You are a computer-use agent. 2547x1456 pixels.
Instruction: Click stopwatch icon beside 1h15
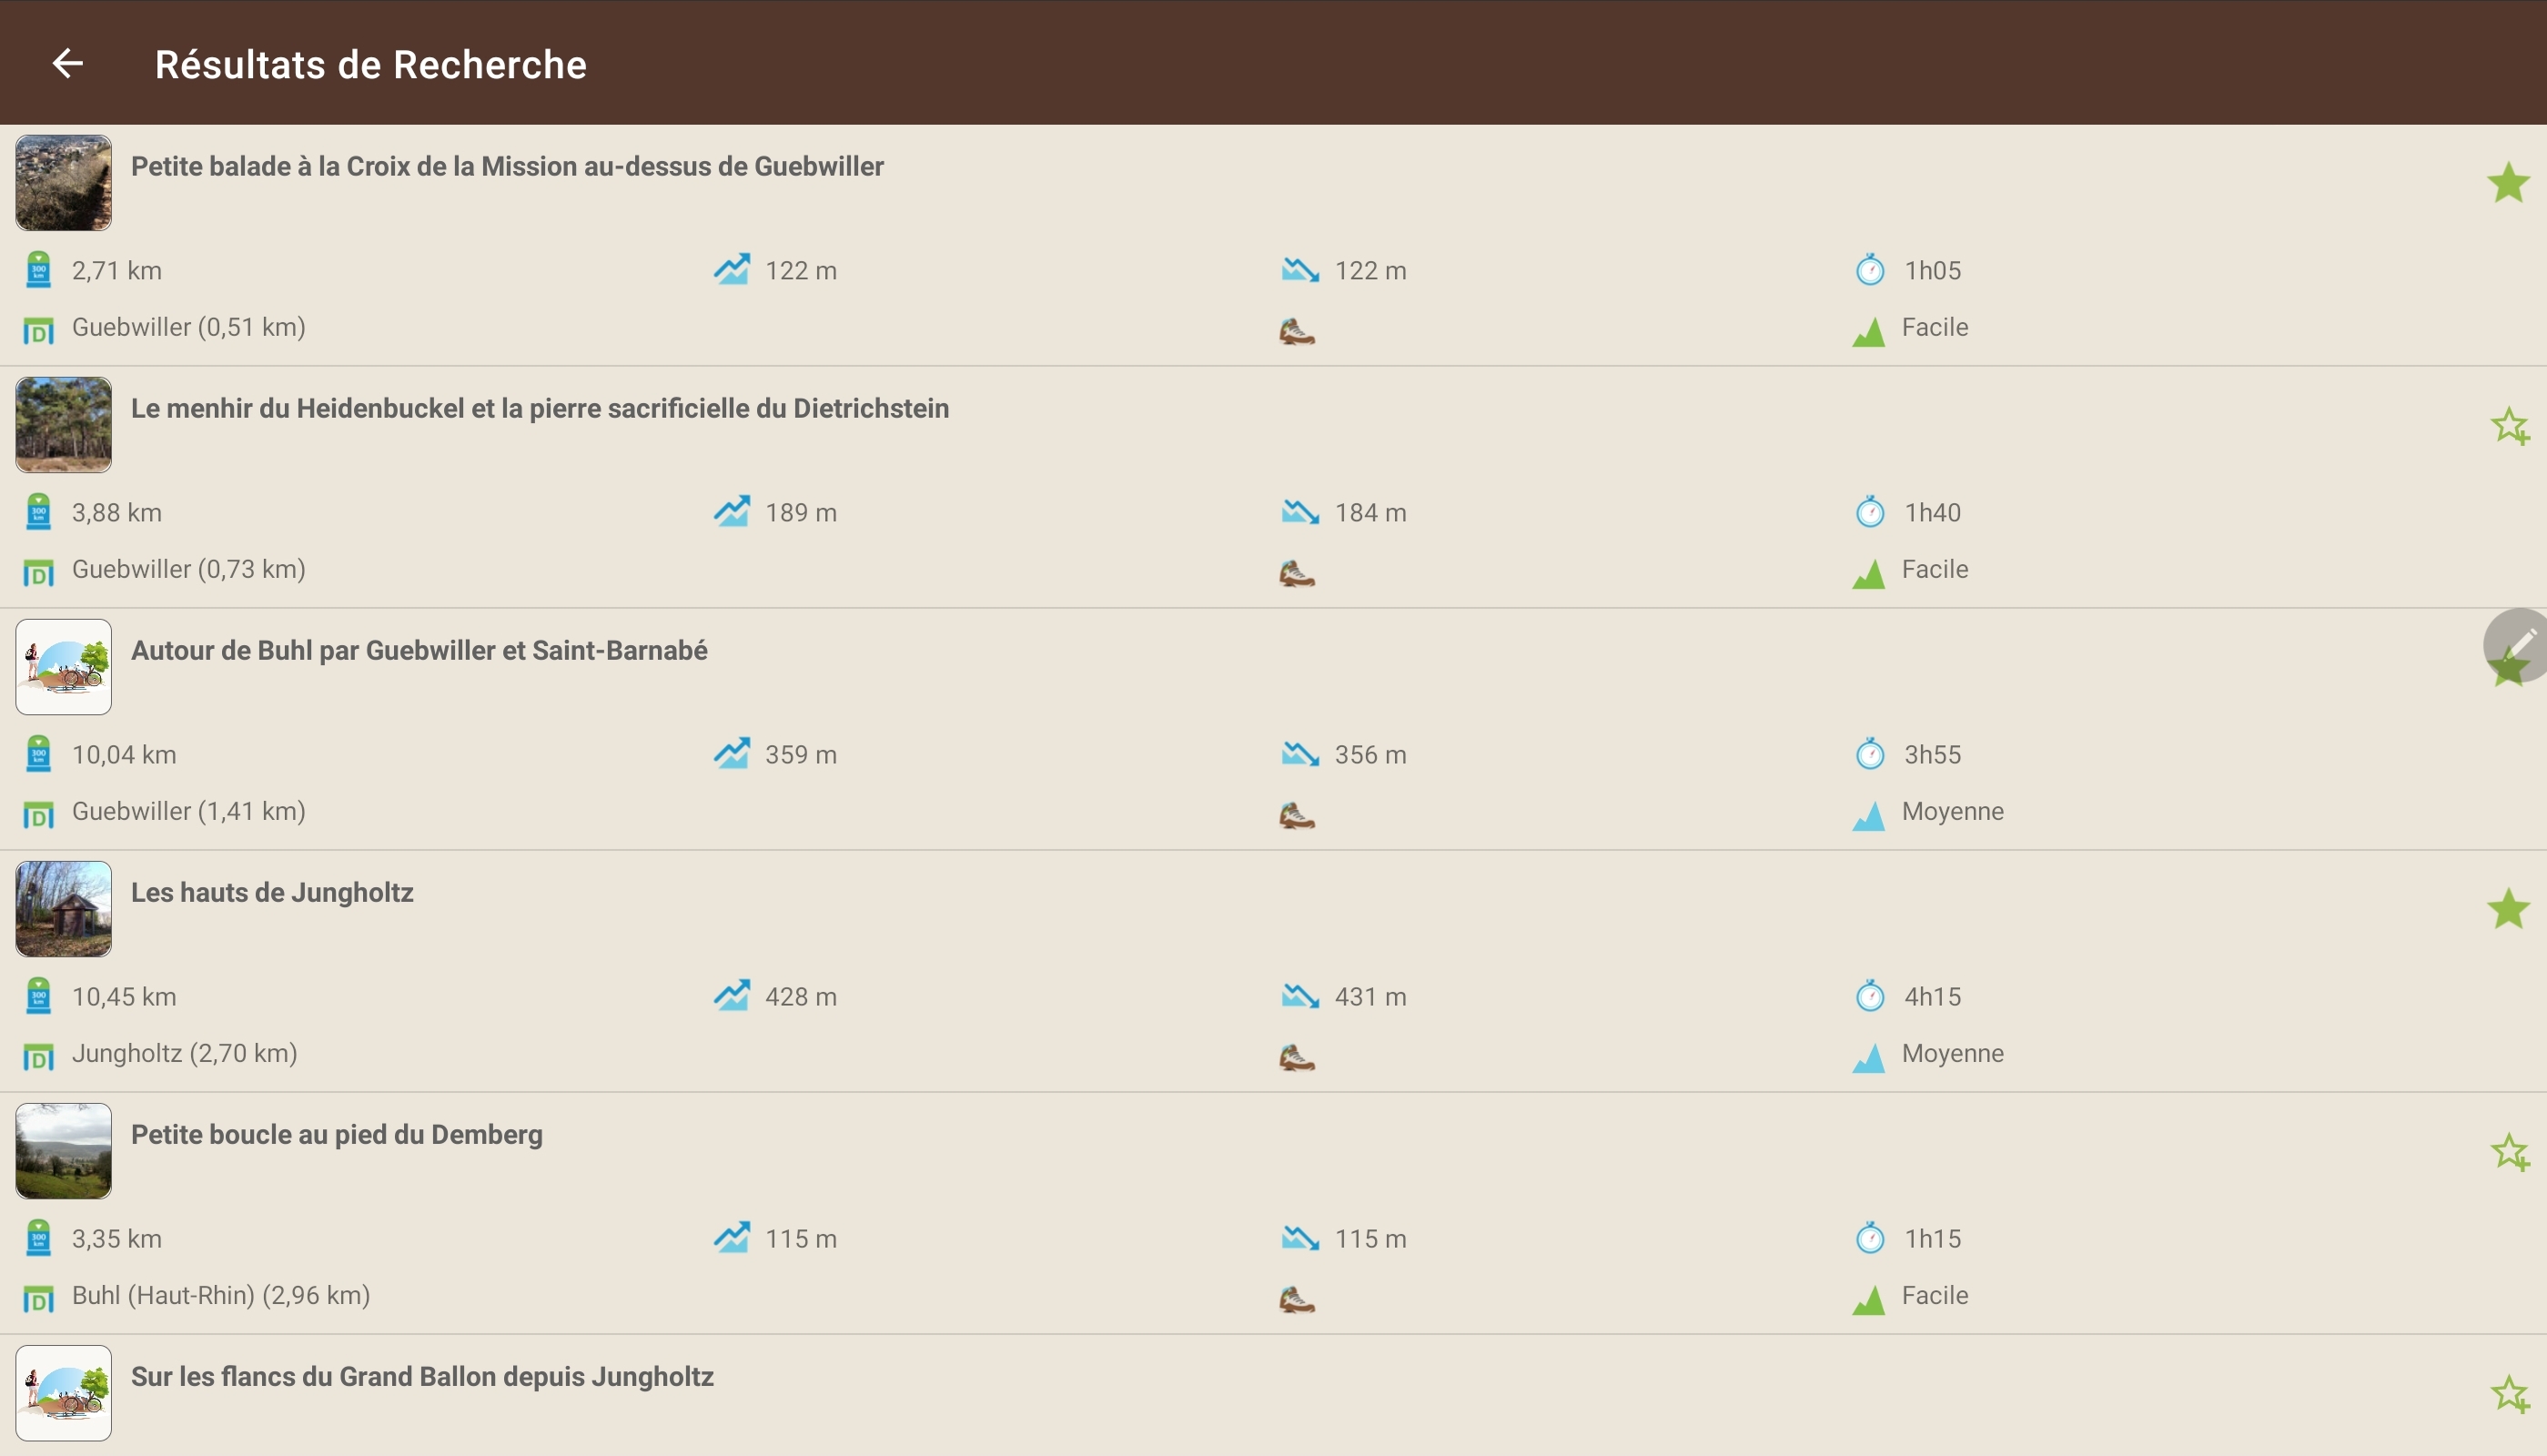click(1870, 1238)
